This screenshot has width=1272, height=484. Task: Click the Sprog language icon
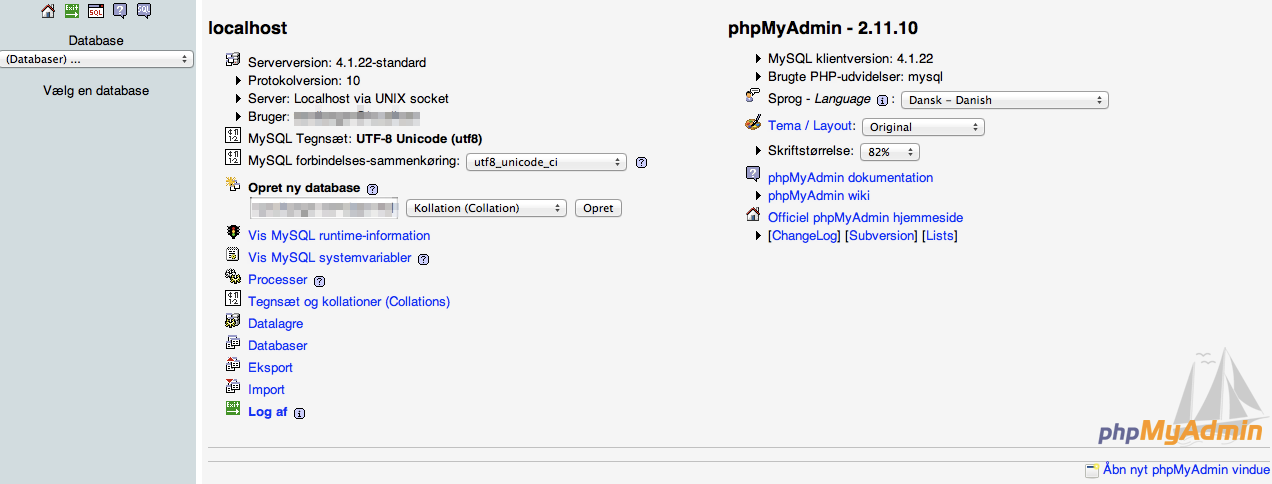click(x=753, y=97)
